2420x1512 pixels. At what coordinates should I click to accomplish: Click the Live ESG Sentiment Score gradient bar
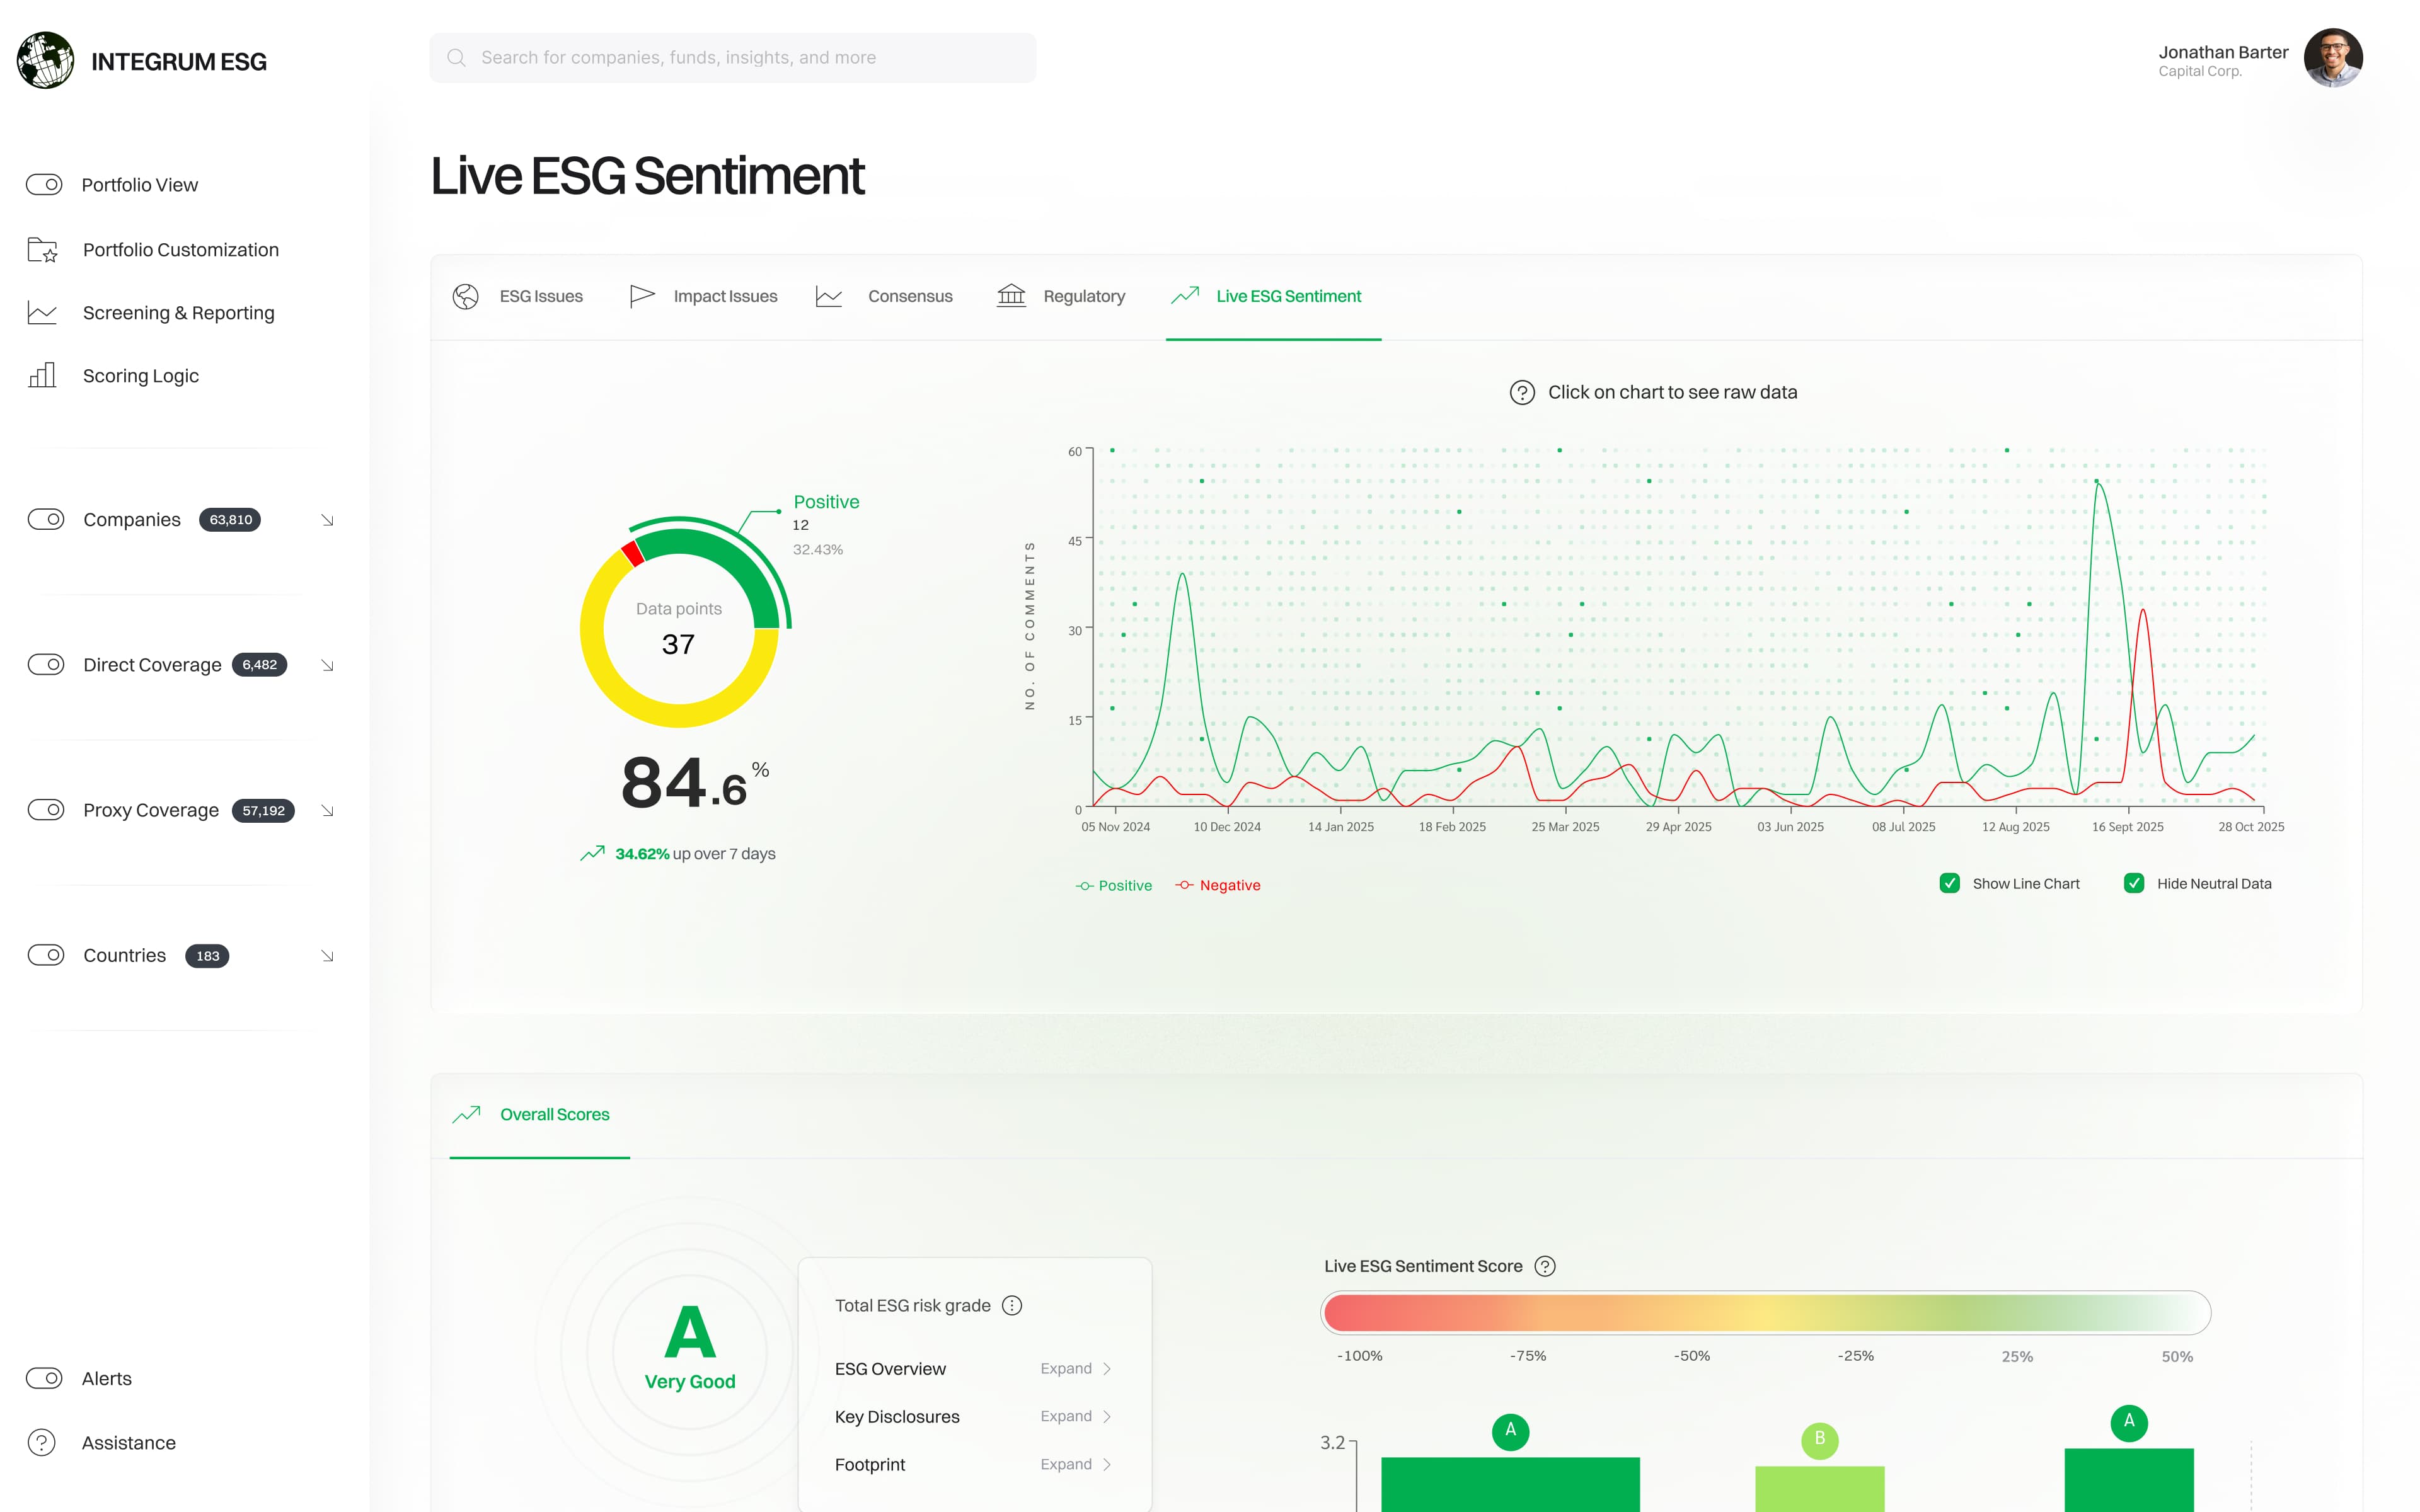(x=1765, y=1312)
